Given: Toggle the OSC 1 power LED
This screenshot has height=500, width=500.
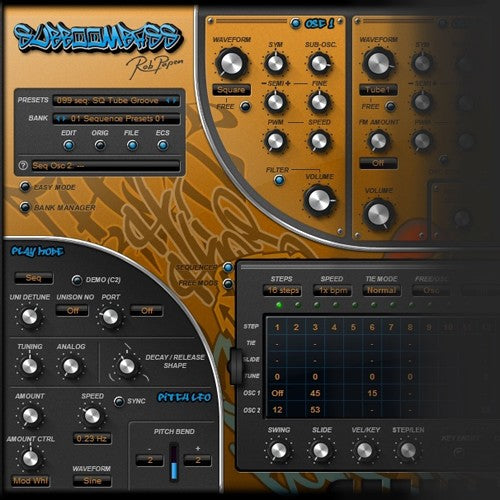Looking at the screenshot, I should pos(295,23).
